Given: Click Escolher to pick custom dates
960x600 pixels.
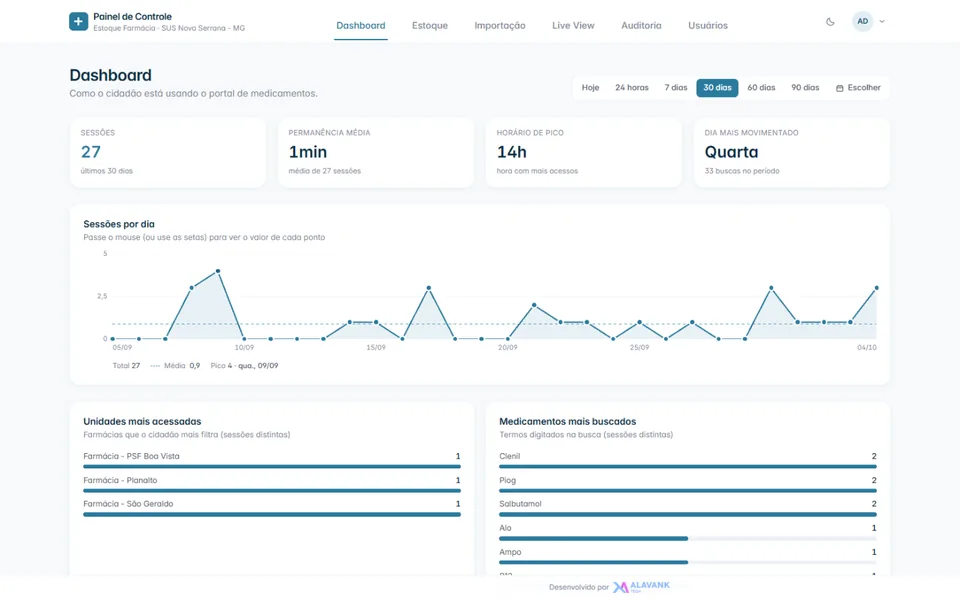Looking at the screenshot, I should (x=858, y=88).
